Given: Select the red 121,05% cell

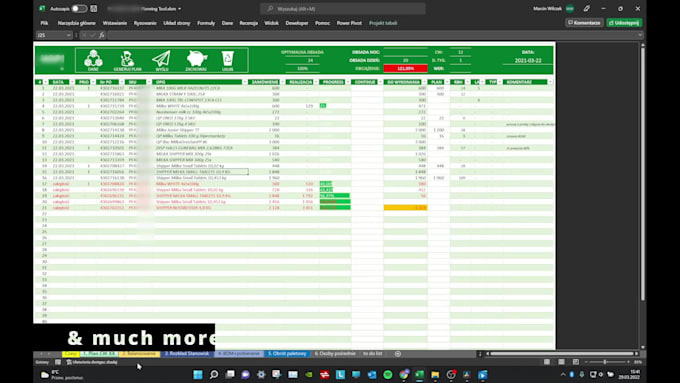Looking at the screenshot, I should pos(405,69).
